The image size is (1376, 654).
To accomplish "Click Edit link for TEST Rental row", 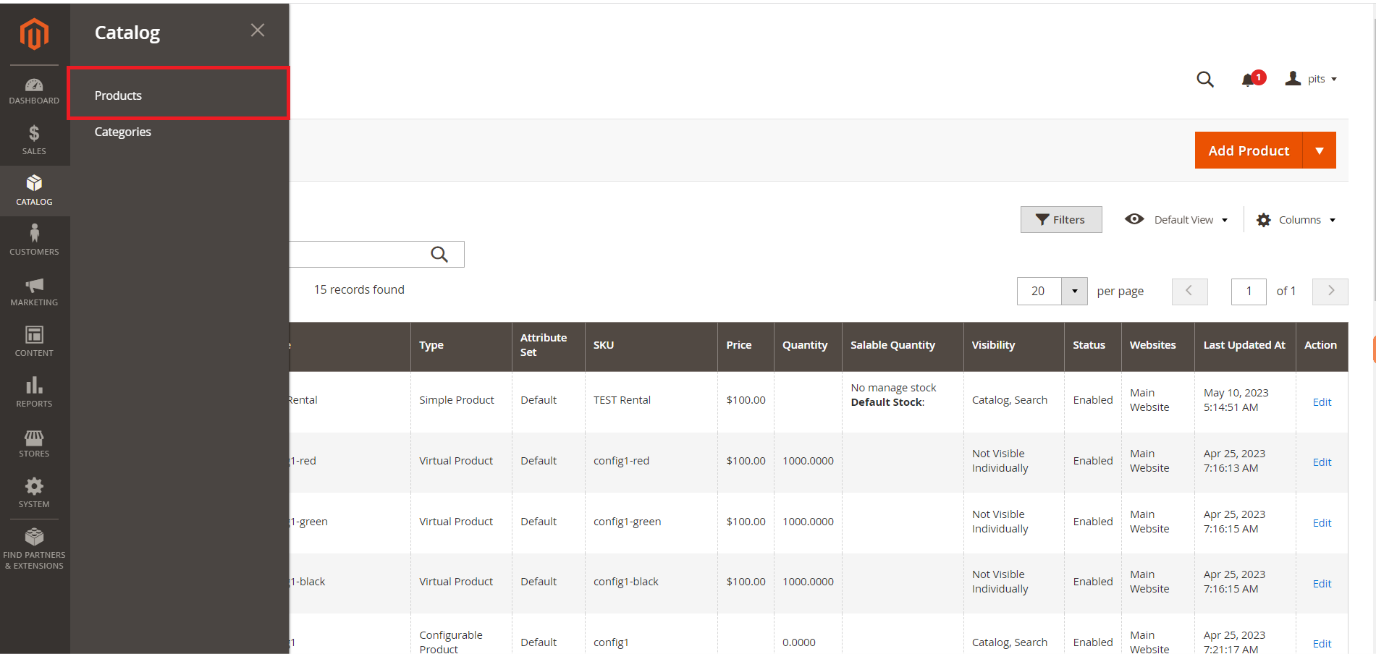I will coord(1322,402).
